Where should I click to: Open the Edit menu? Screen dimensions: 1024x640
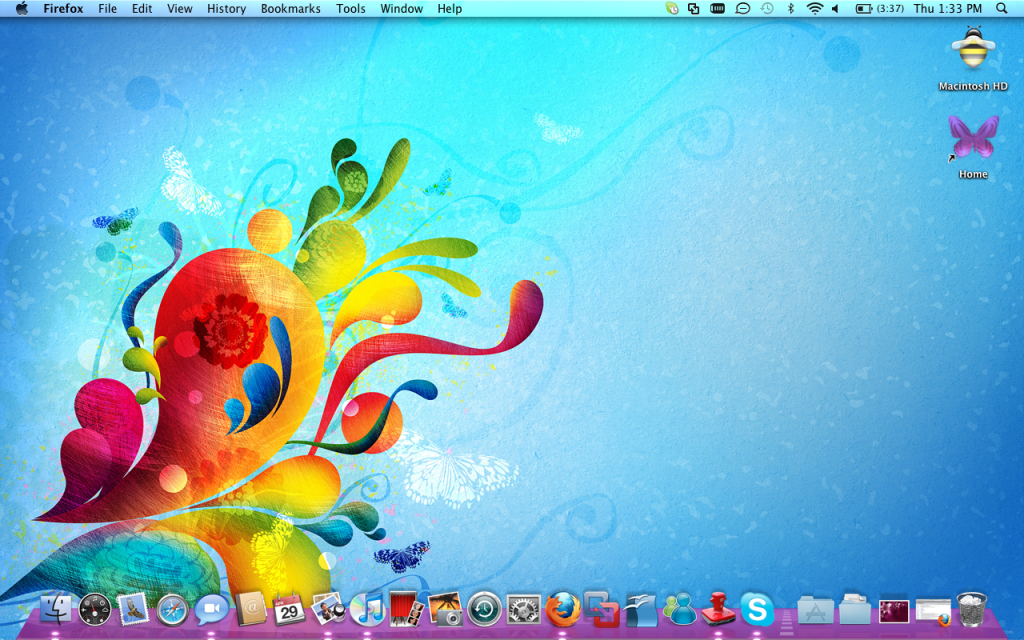[x=142, y=8]
